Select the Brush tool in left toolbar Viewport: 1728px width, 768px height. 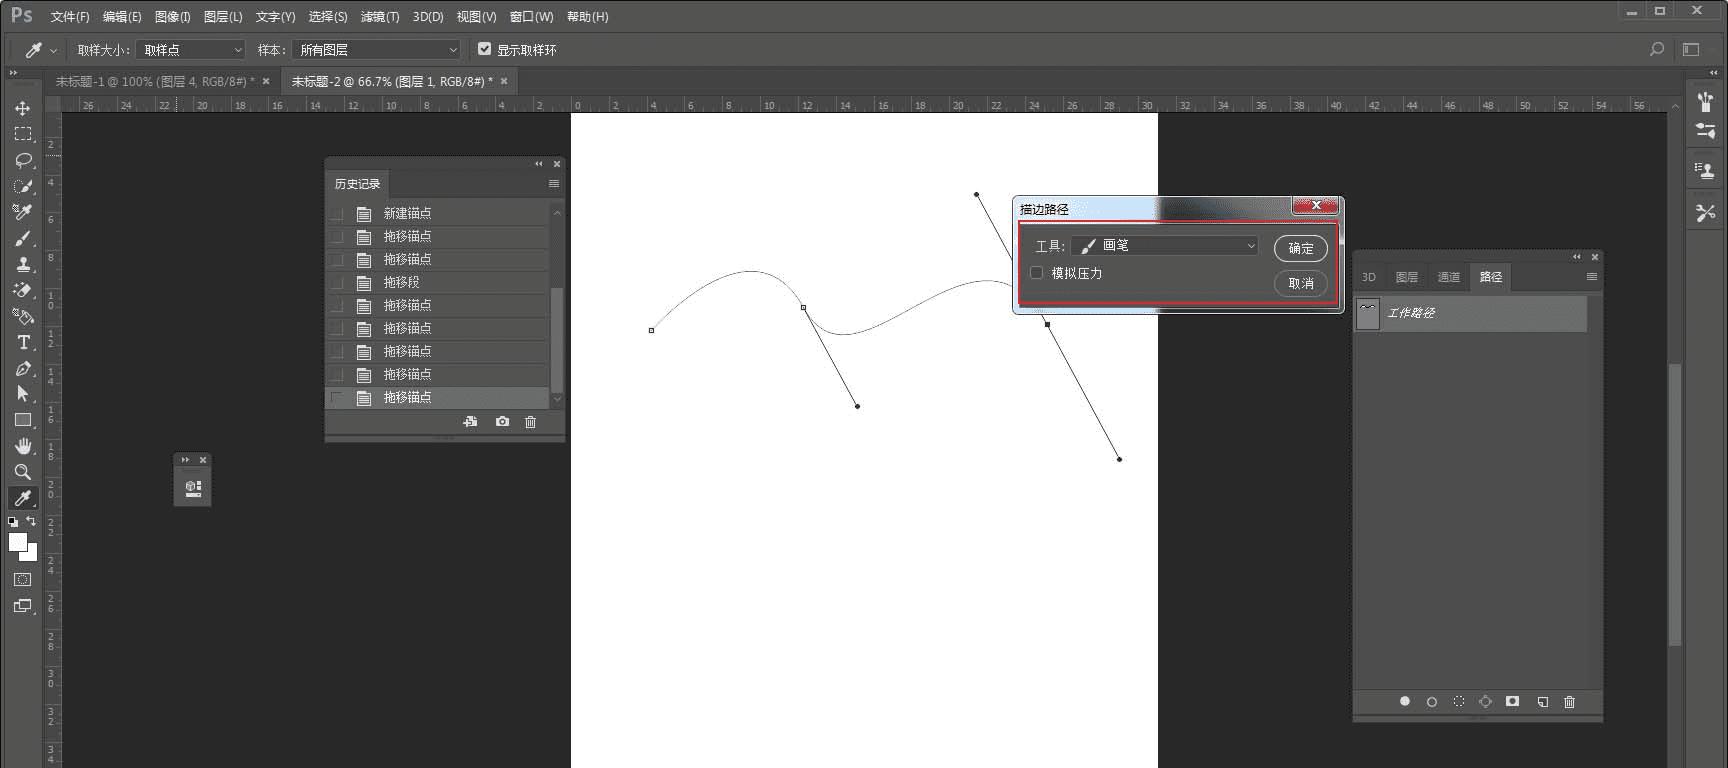23,238
